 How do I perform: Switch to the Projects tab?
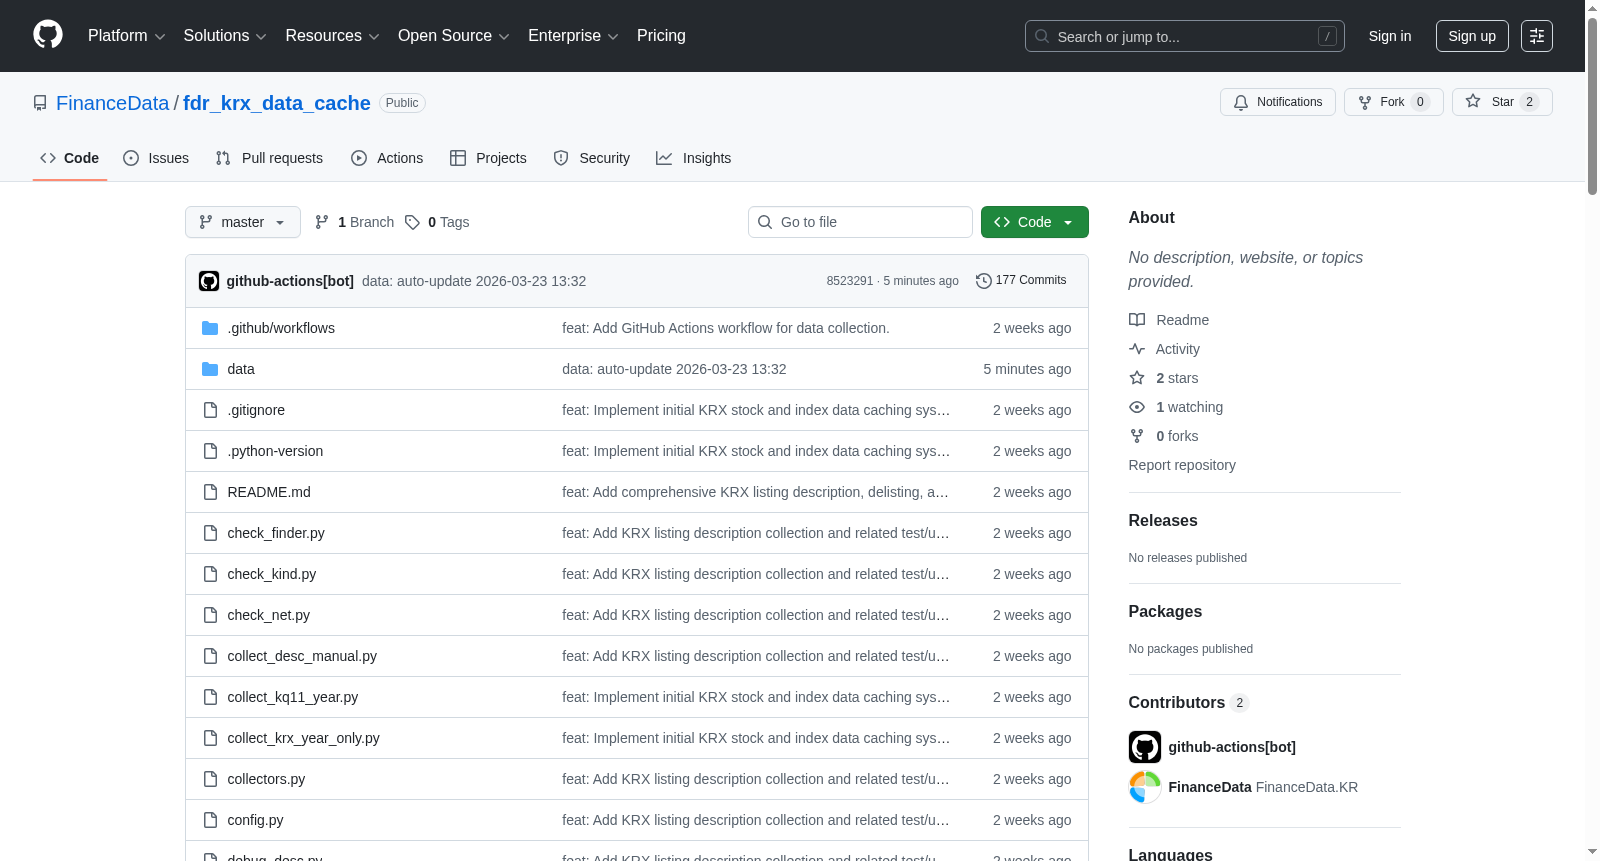point(488,158)
